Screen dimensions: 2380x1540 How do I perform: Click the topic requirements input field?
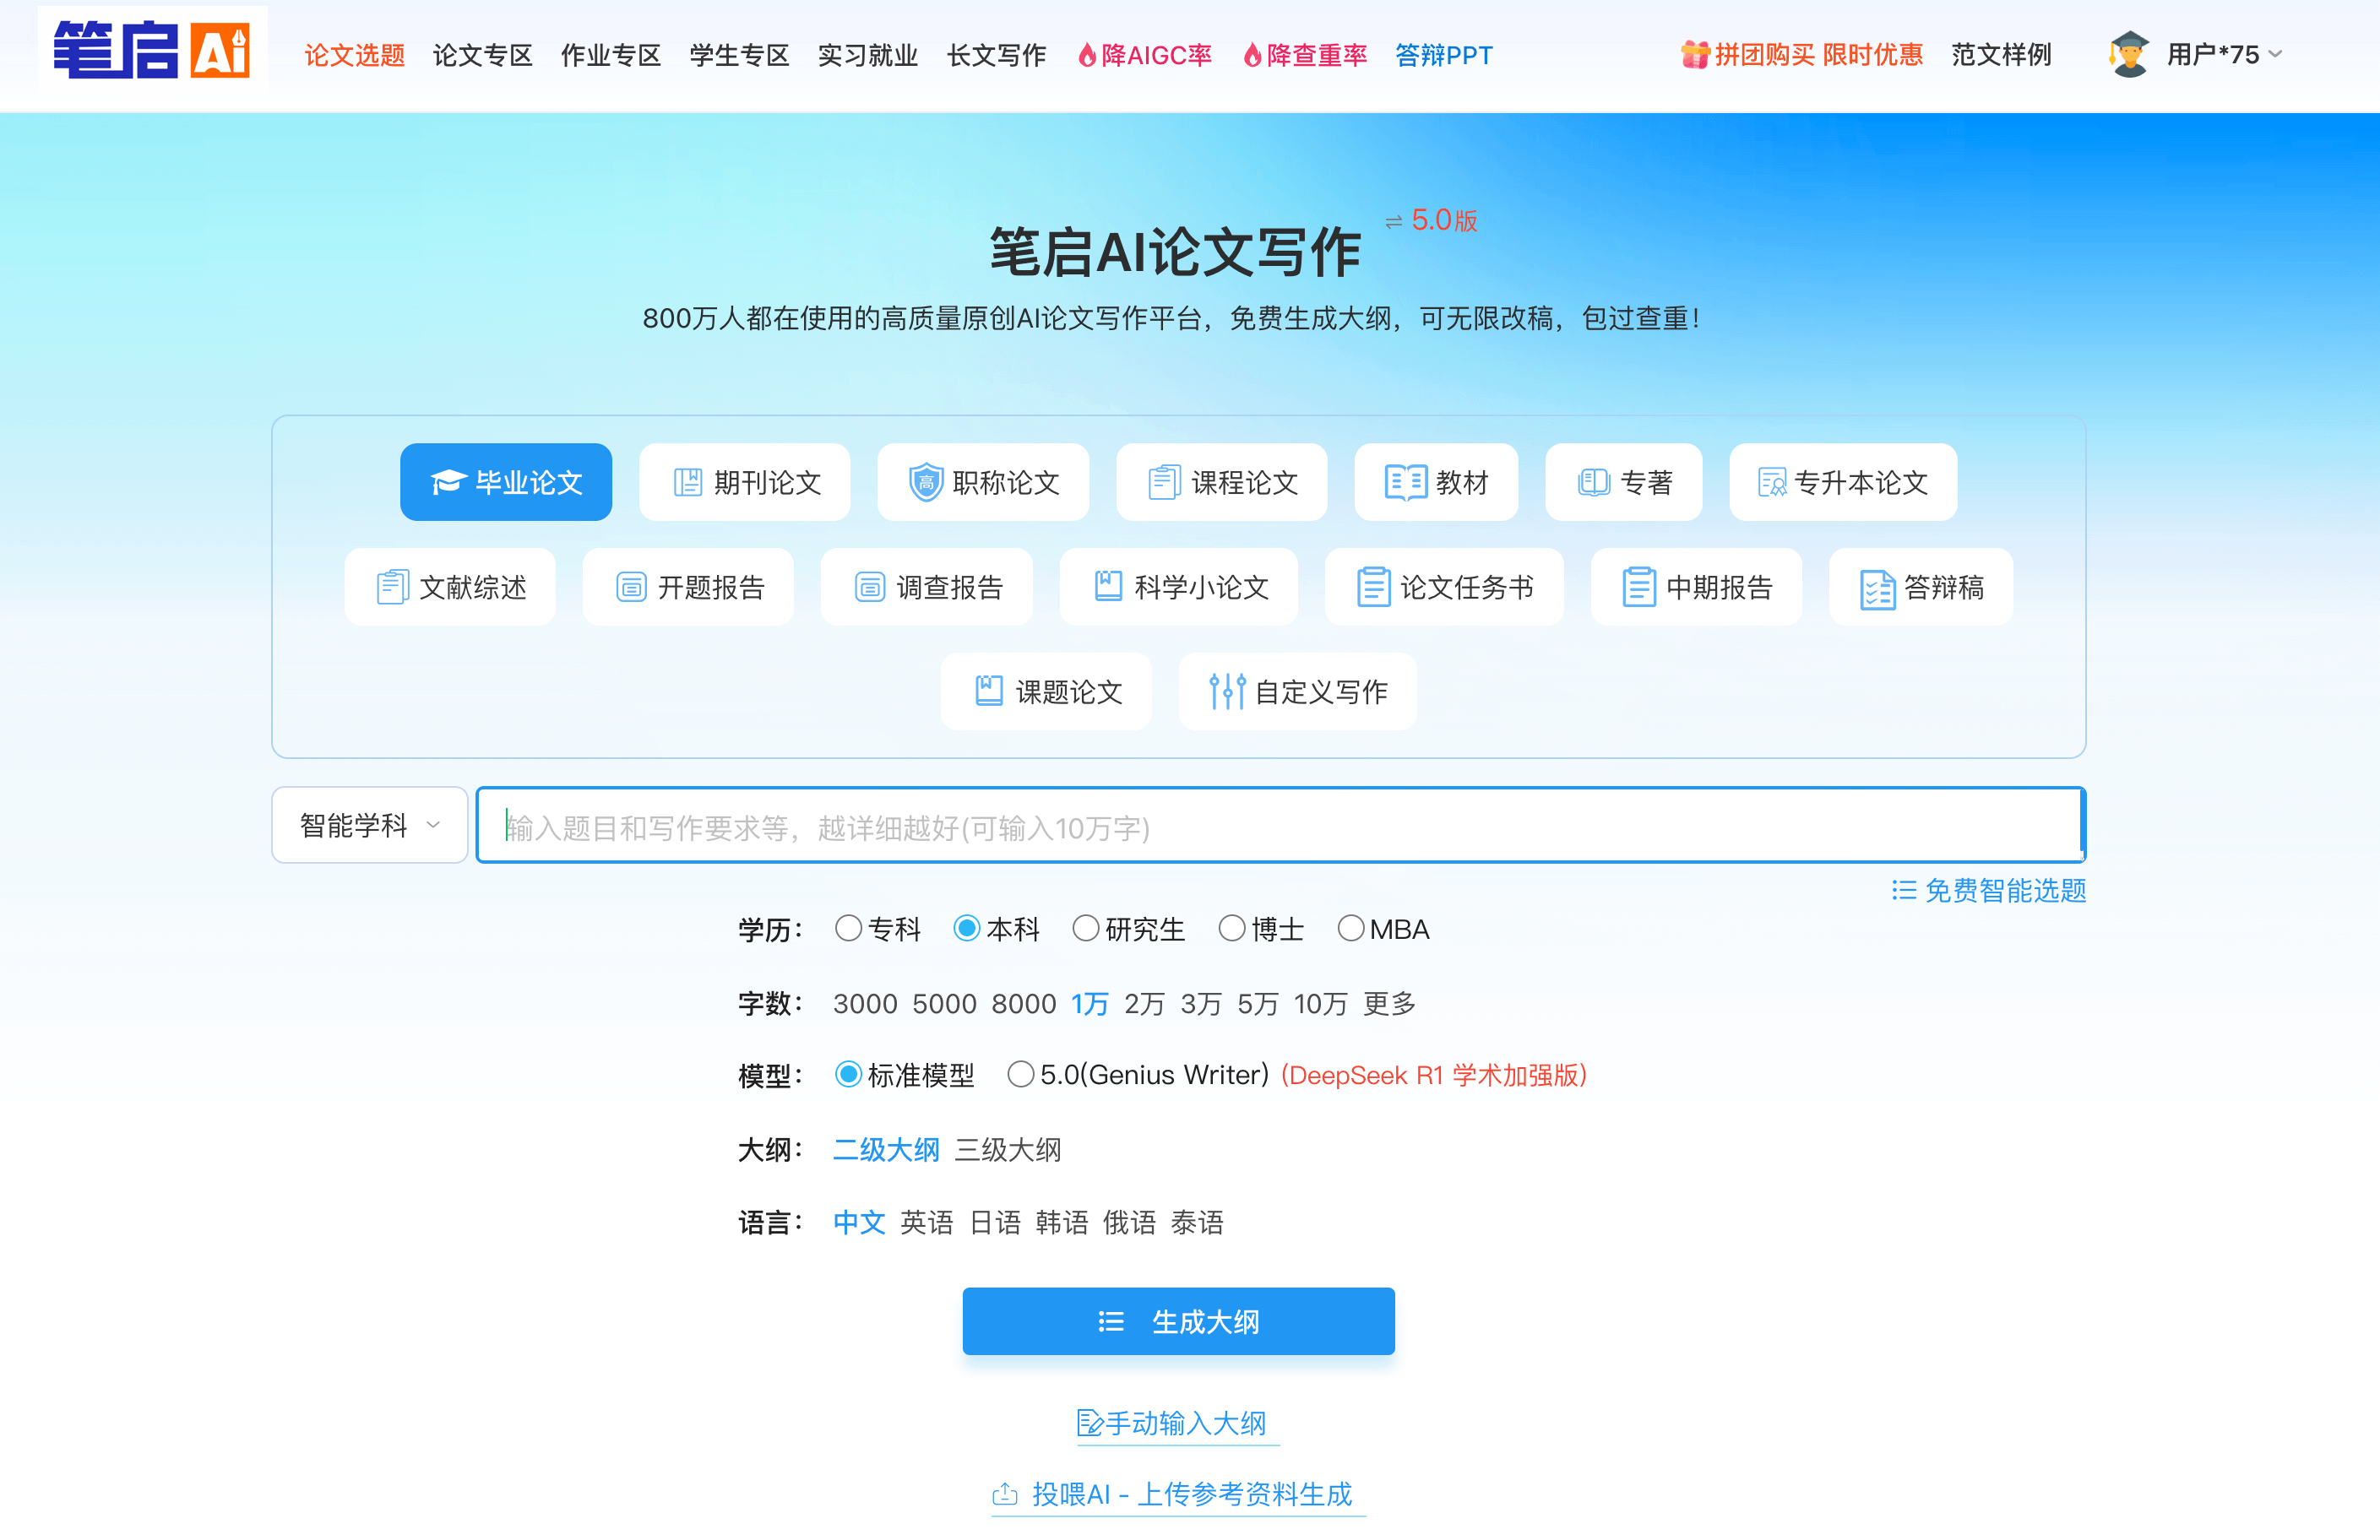pyautogui.click(x=1280, y=825)
